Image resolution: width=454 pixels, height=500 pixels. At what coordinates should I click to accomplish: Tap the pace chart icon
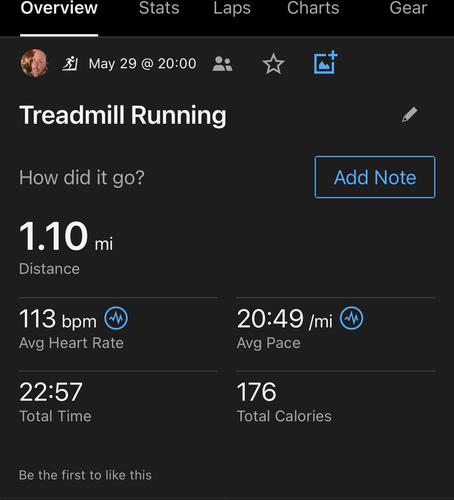point(352,318)
